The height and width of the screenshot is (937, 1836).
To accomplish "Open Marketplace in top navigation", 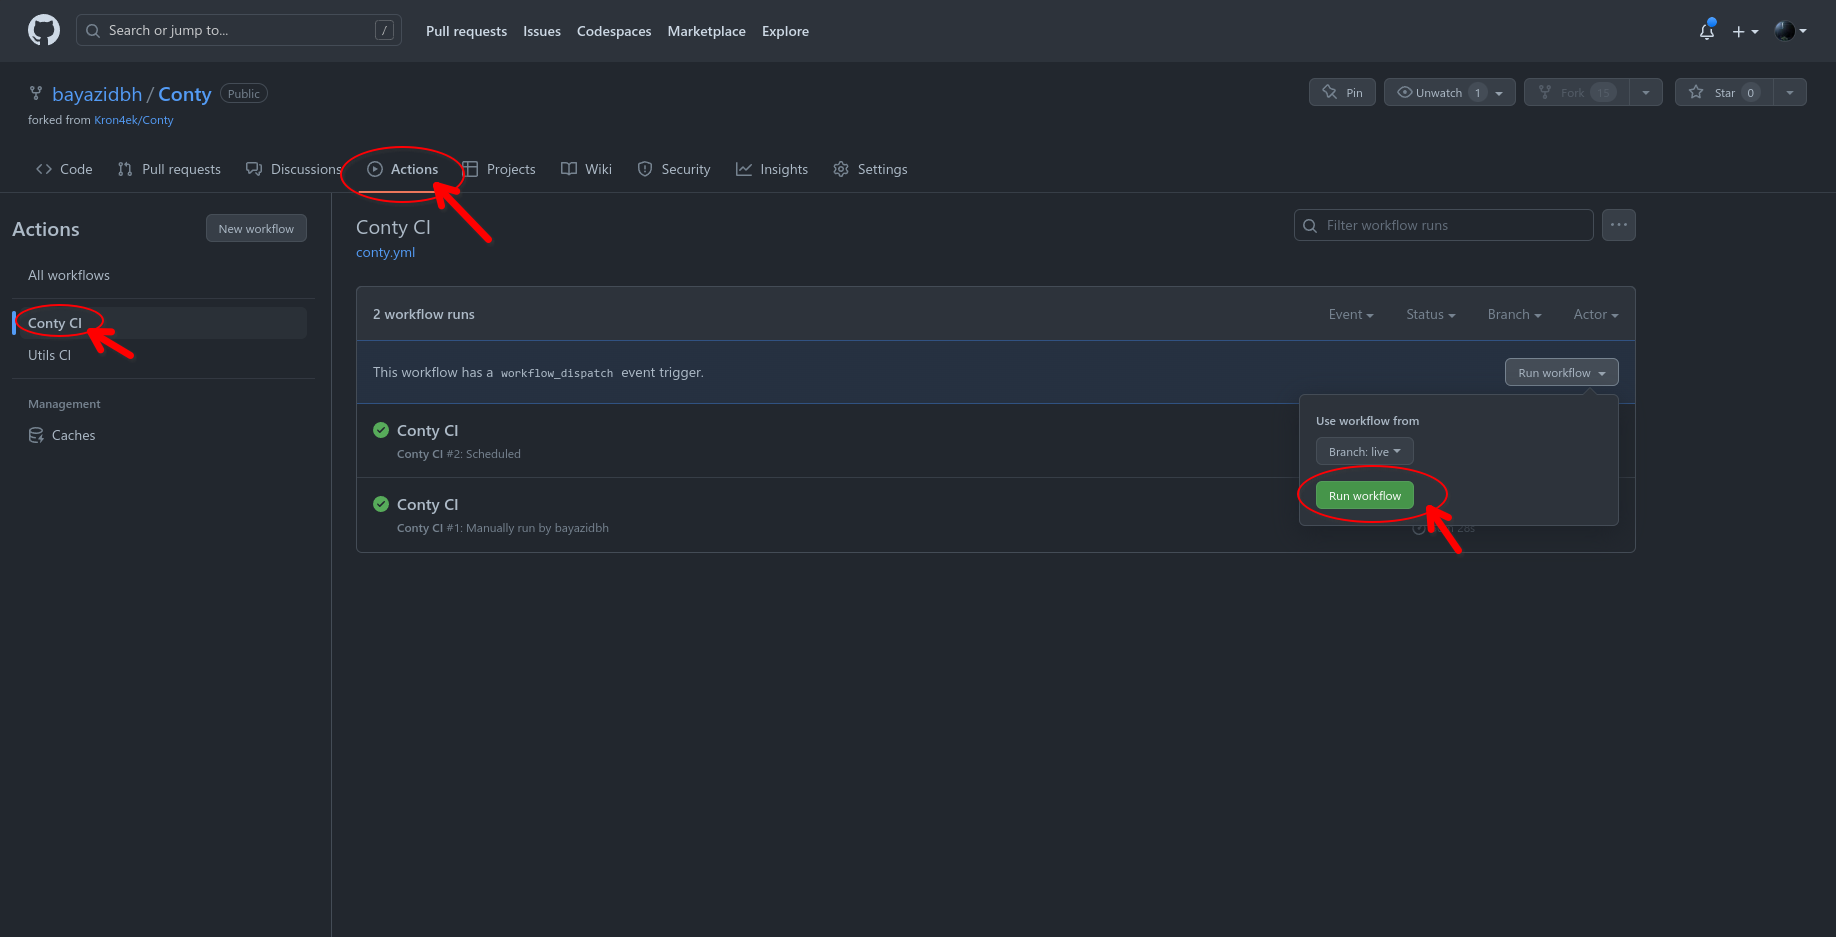I will tap(706, 31).
